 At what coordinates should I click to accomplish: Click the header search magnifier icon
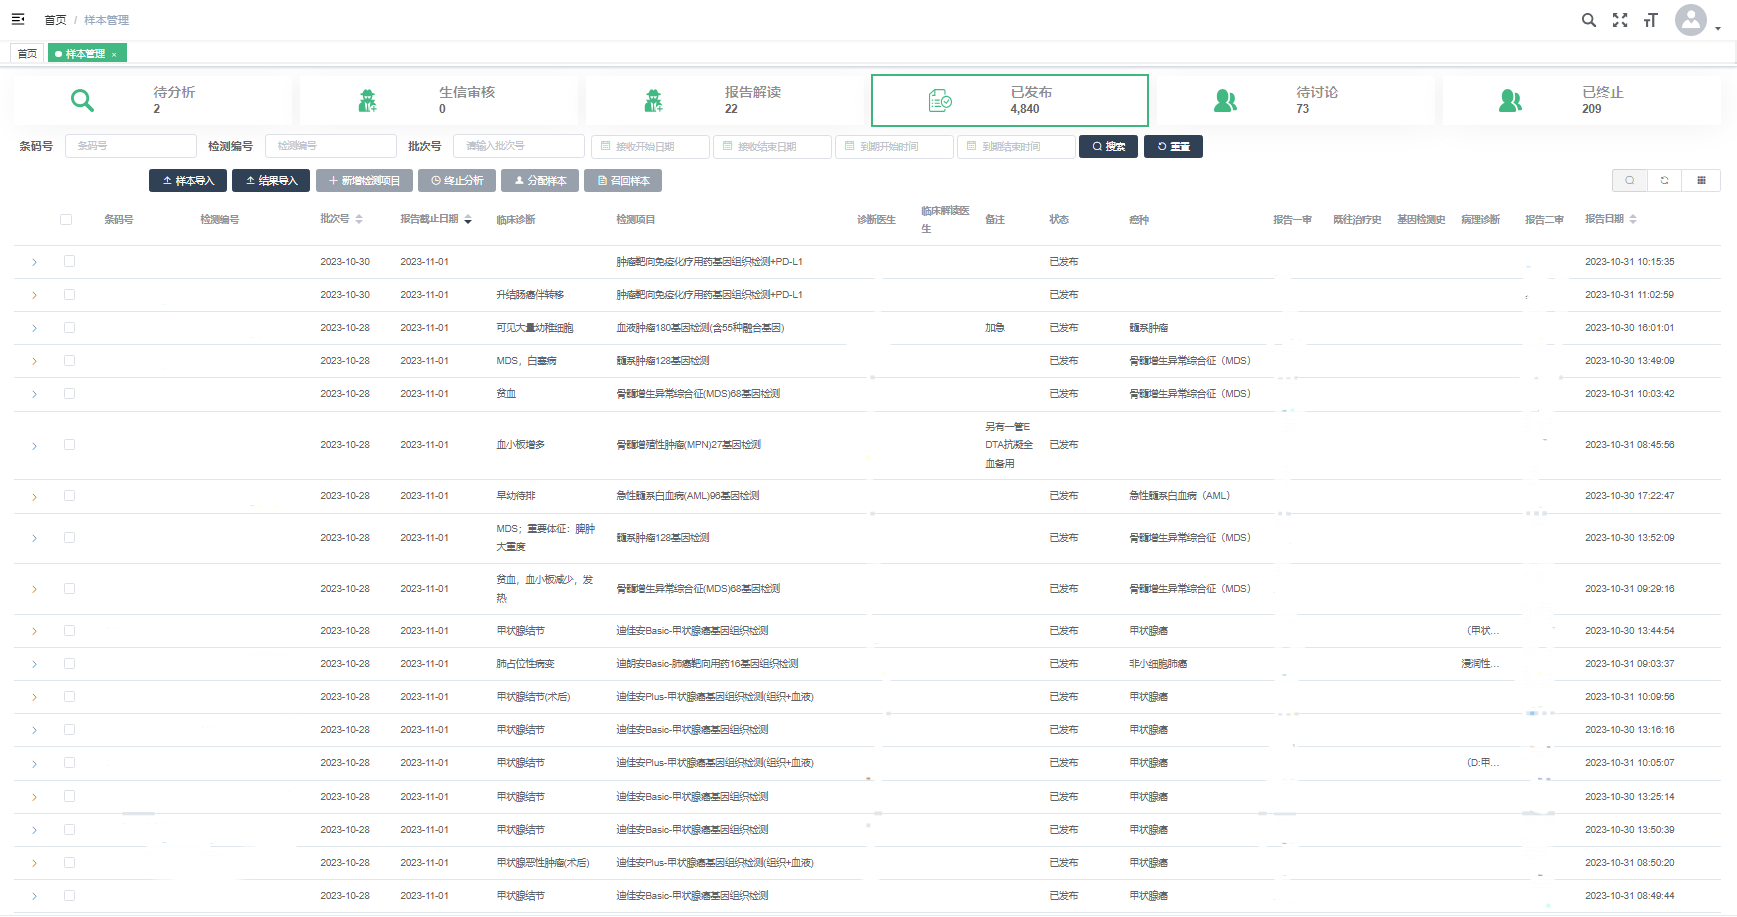coord(1588,20)
